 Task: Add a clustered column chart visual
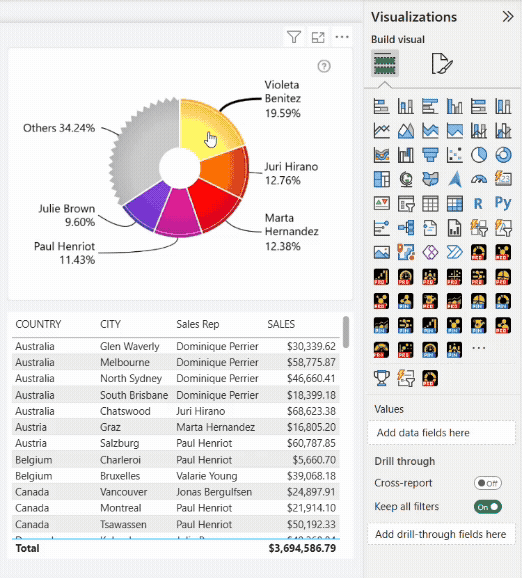click(454, 107)
